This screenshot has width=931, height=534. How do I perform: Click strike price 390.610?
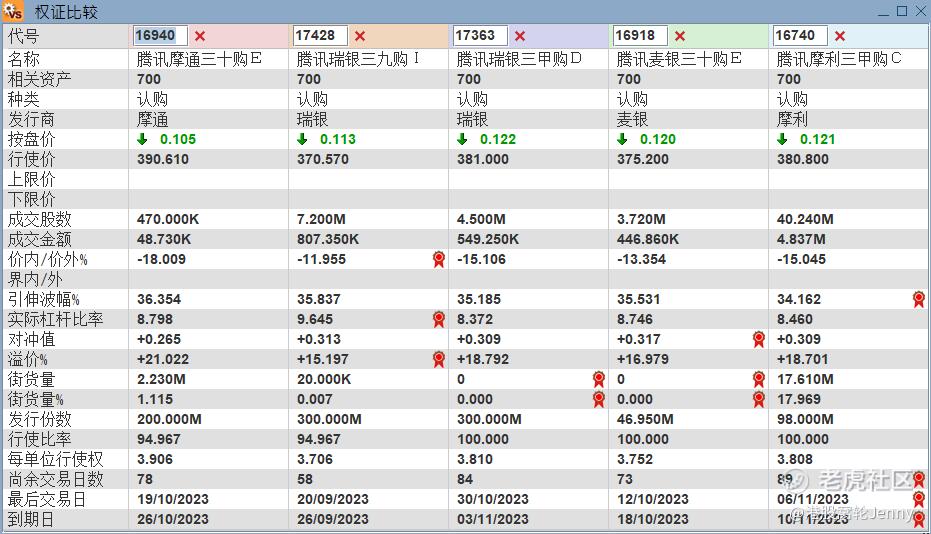163,159
